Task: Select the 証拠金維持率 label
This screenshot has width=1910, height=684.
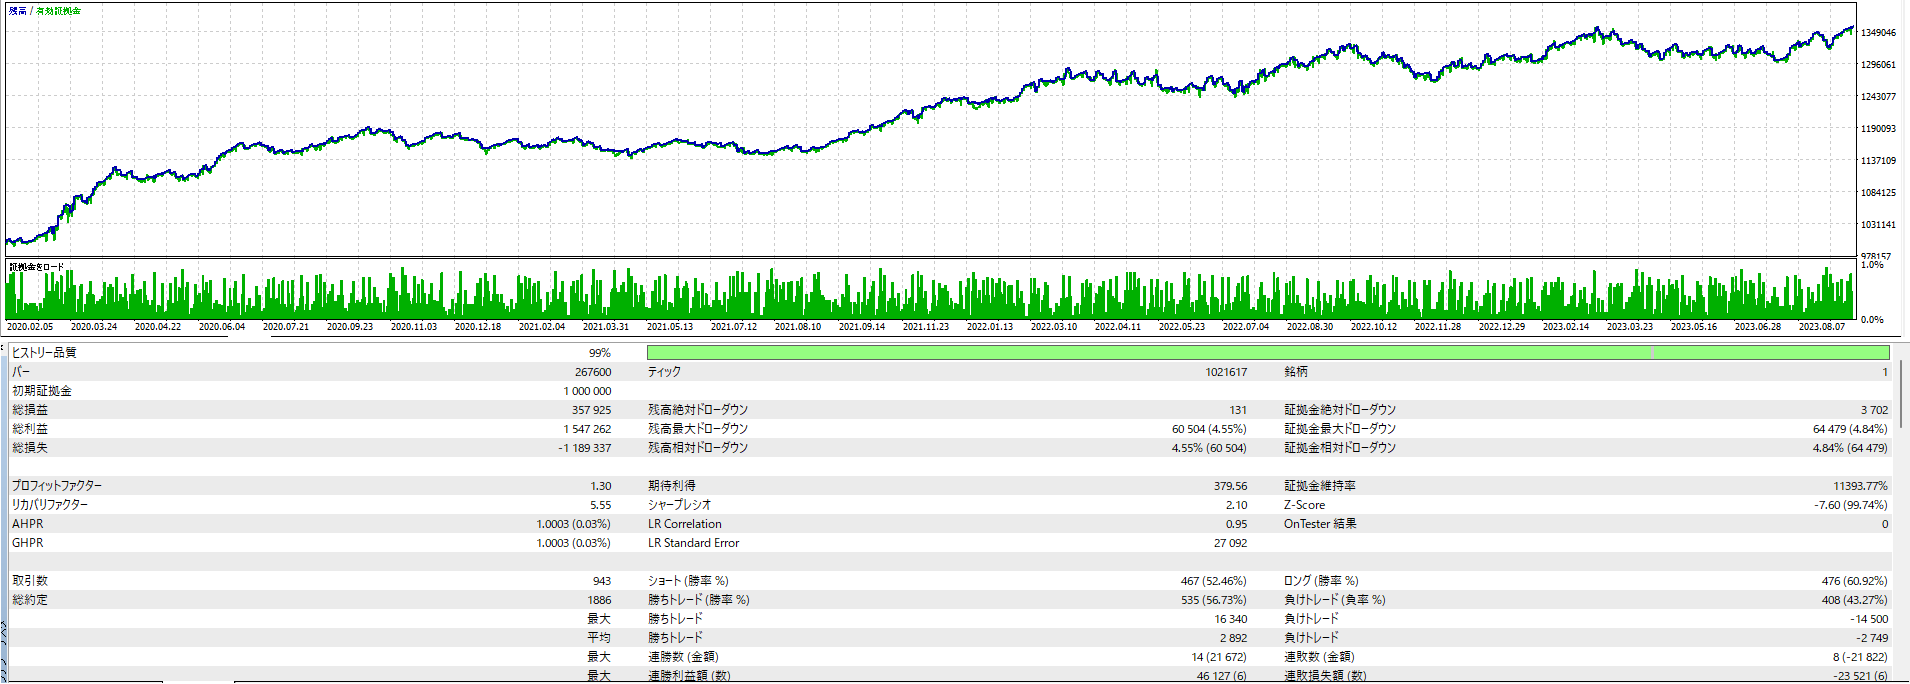Action: tap(1320, 486)
